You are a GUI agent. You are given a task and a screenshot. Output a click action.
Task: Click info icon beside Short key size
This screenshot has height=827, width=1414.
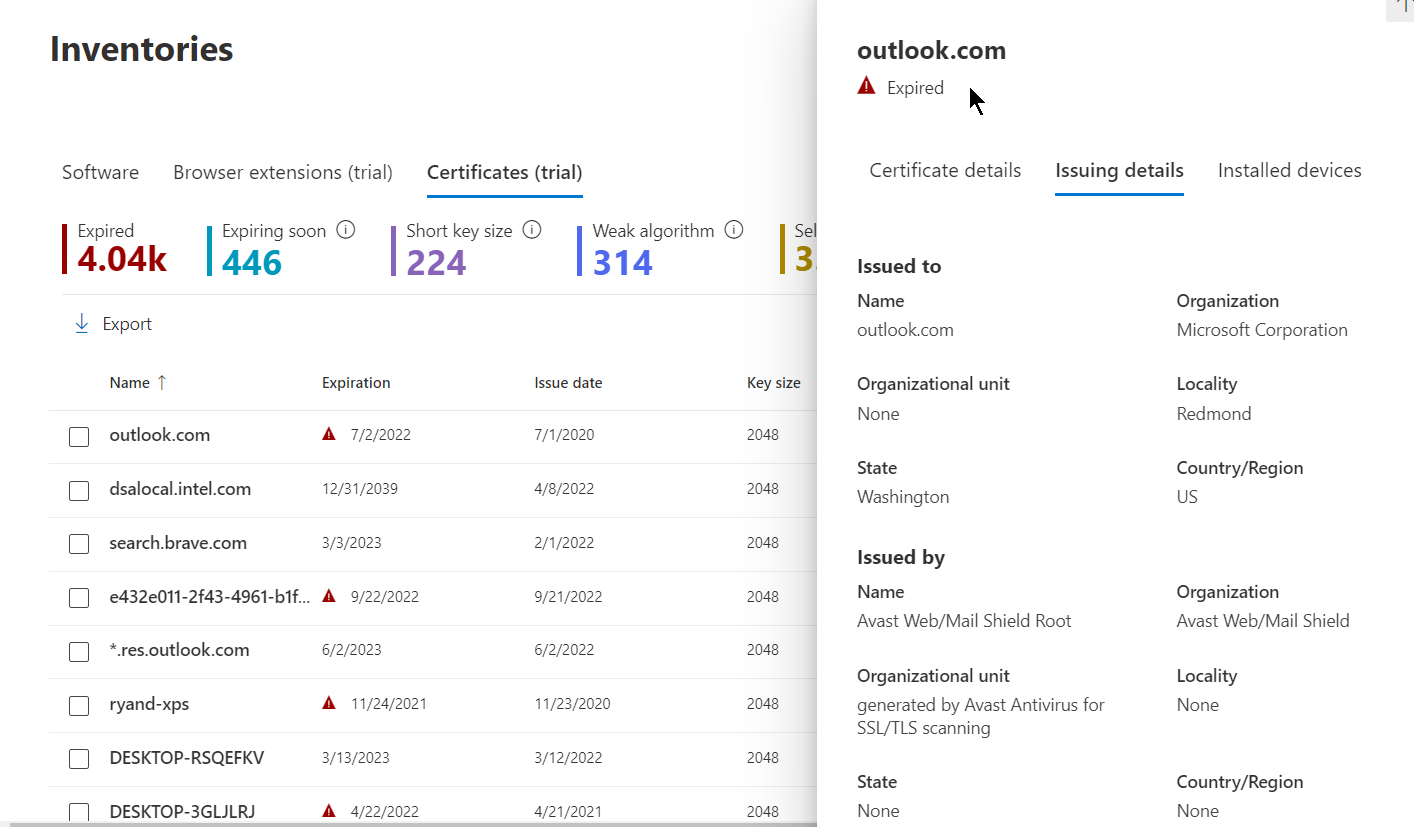click(x=532, y=231)
